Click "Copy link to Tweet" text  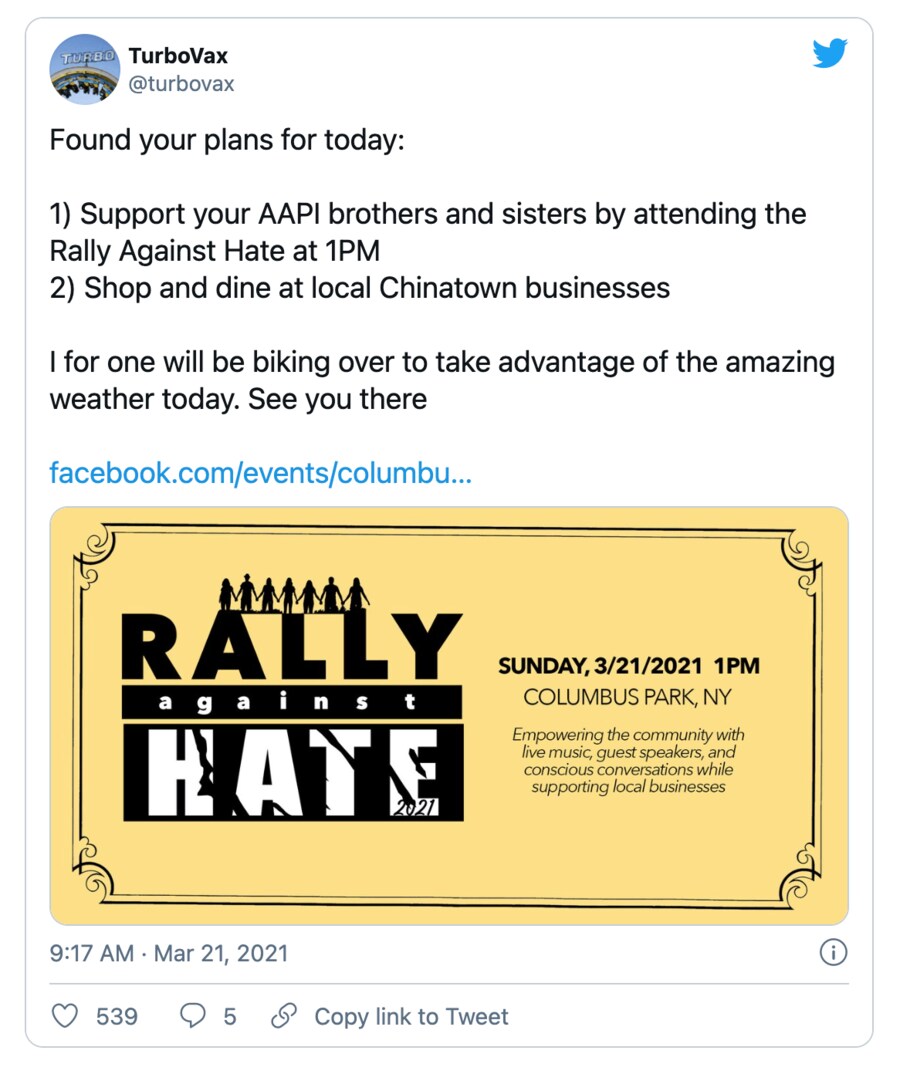point(411,1016)
